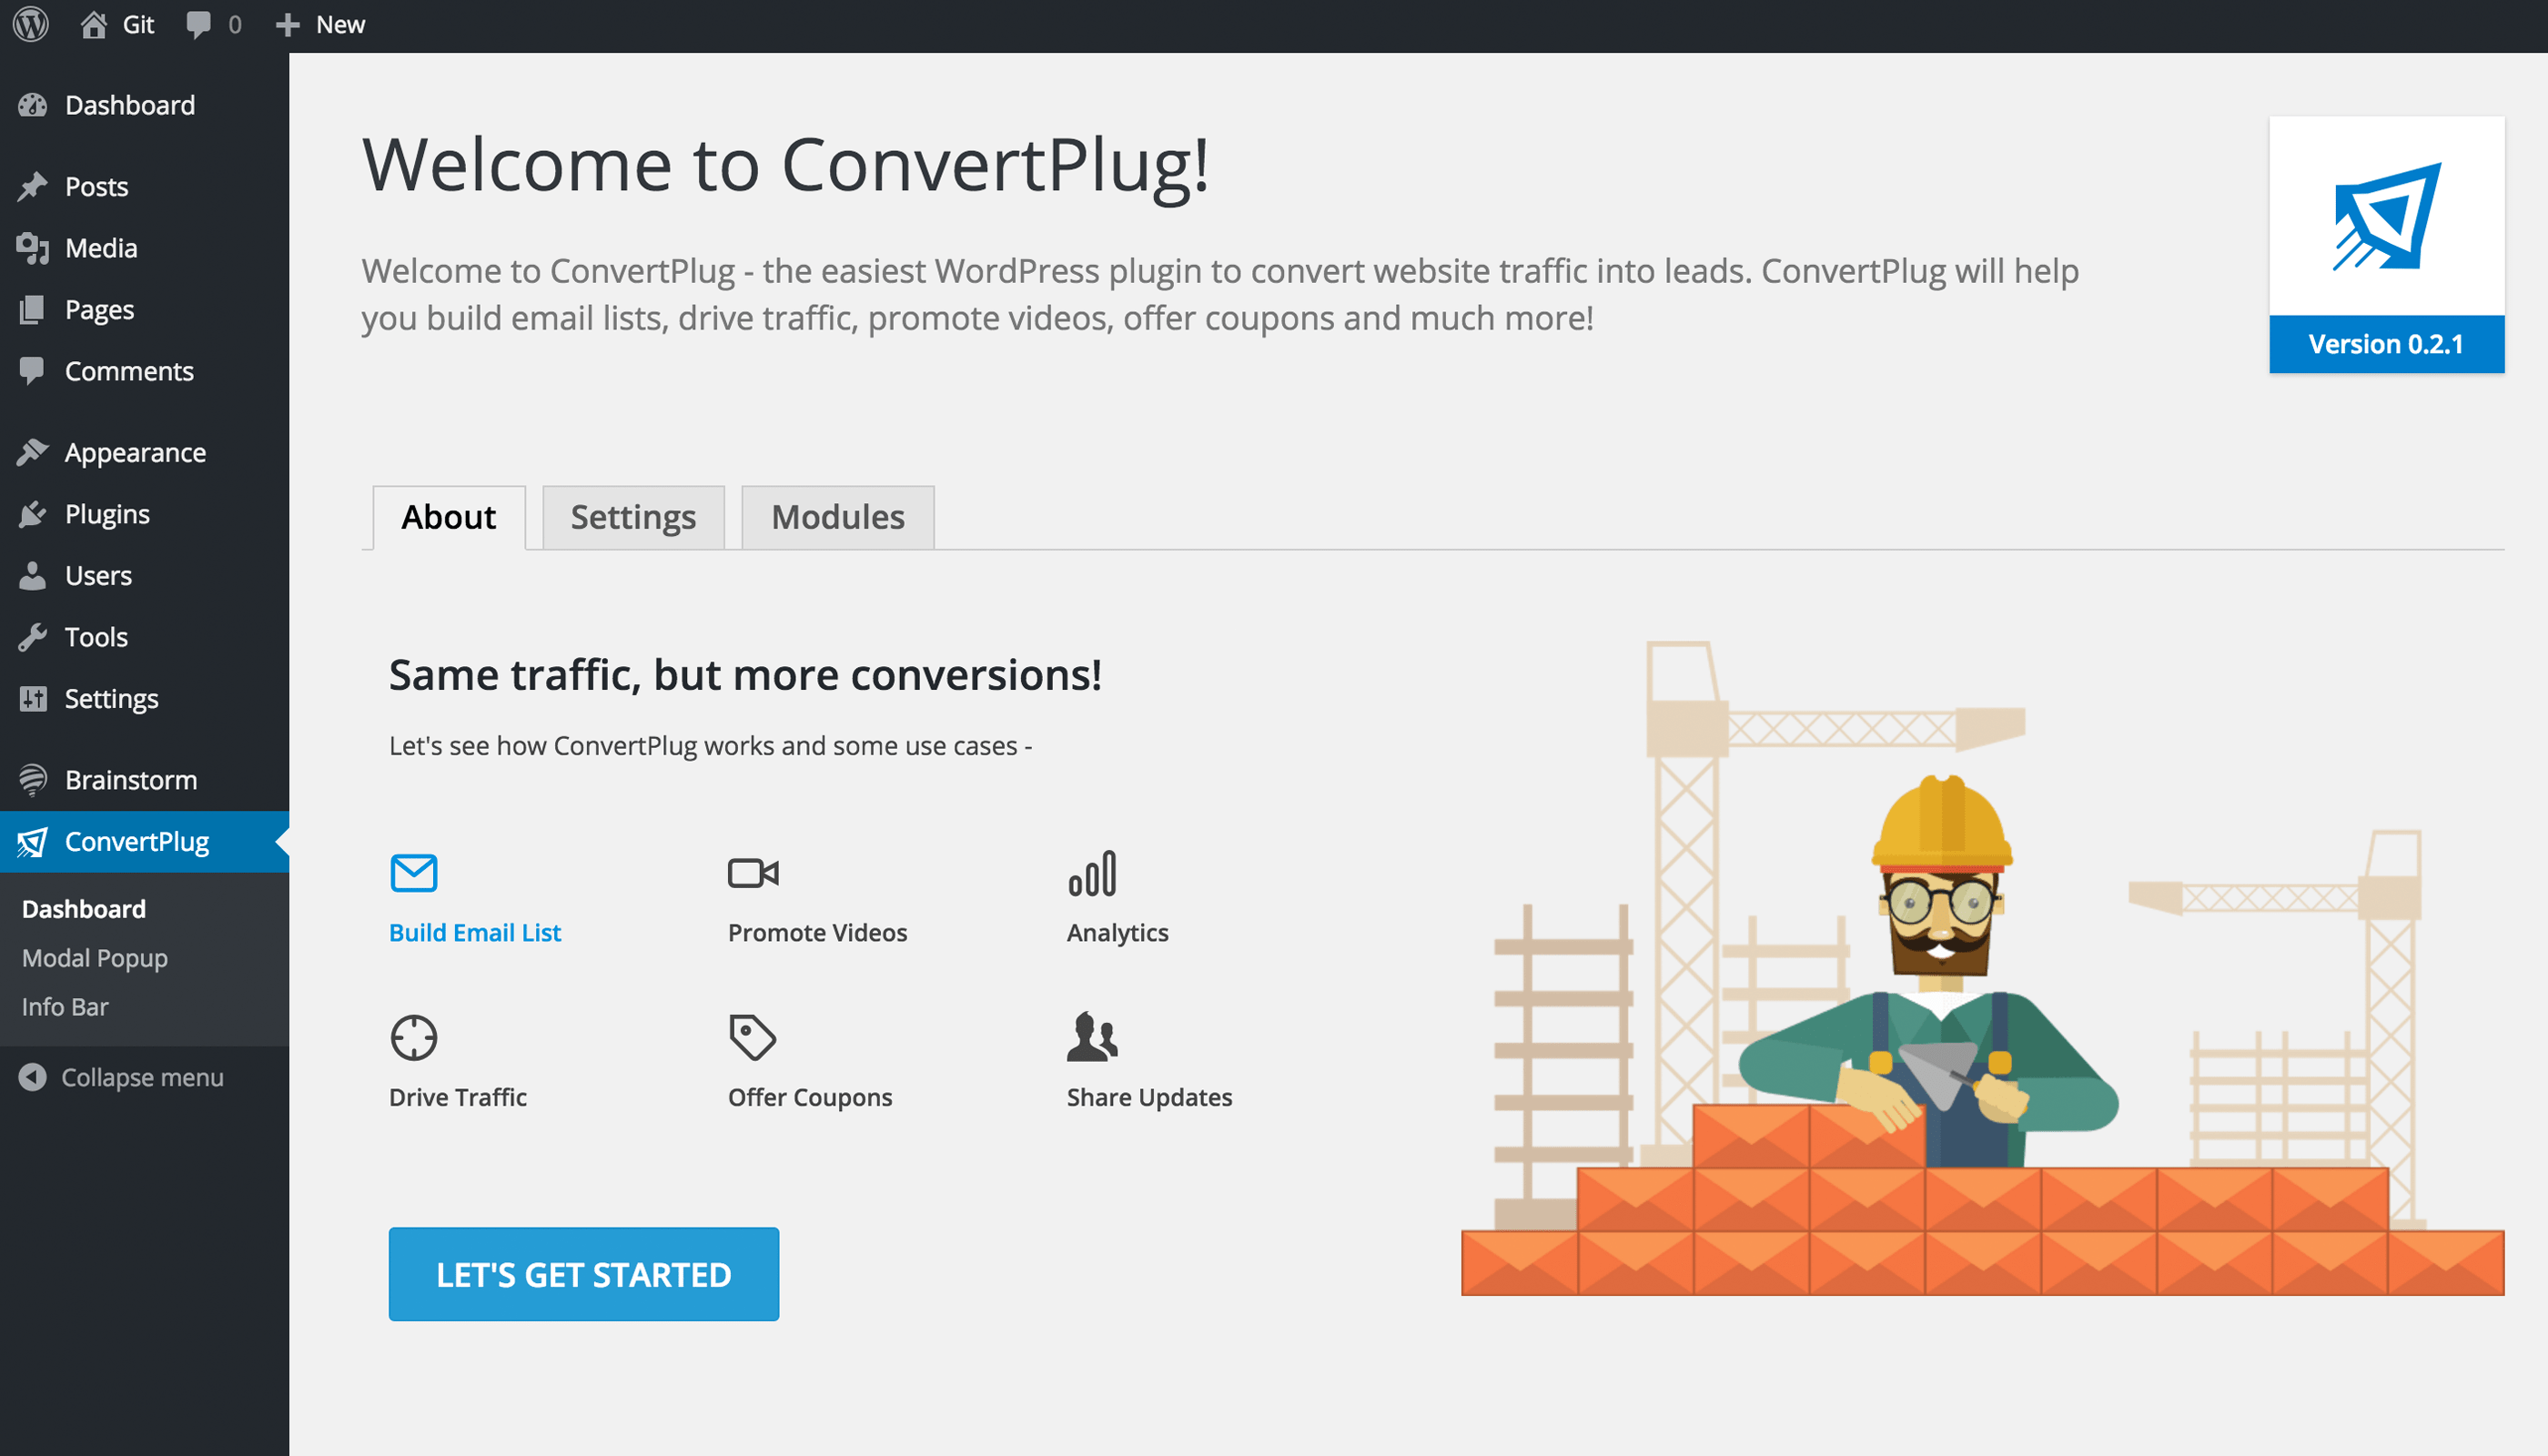Select the About tab
2548x1456 pixels.
click(448, 517)
